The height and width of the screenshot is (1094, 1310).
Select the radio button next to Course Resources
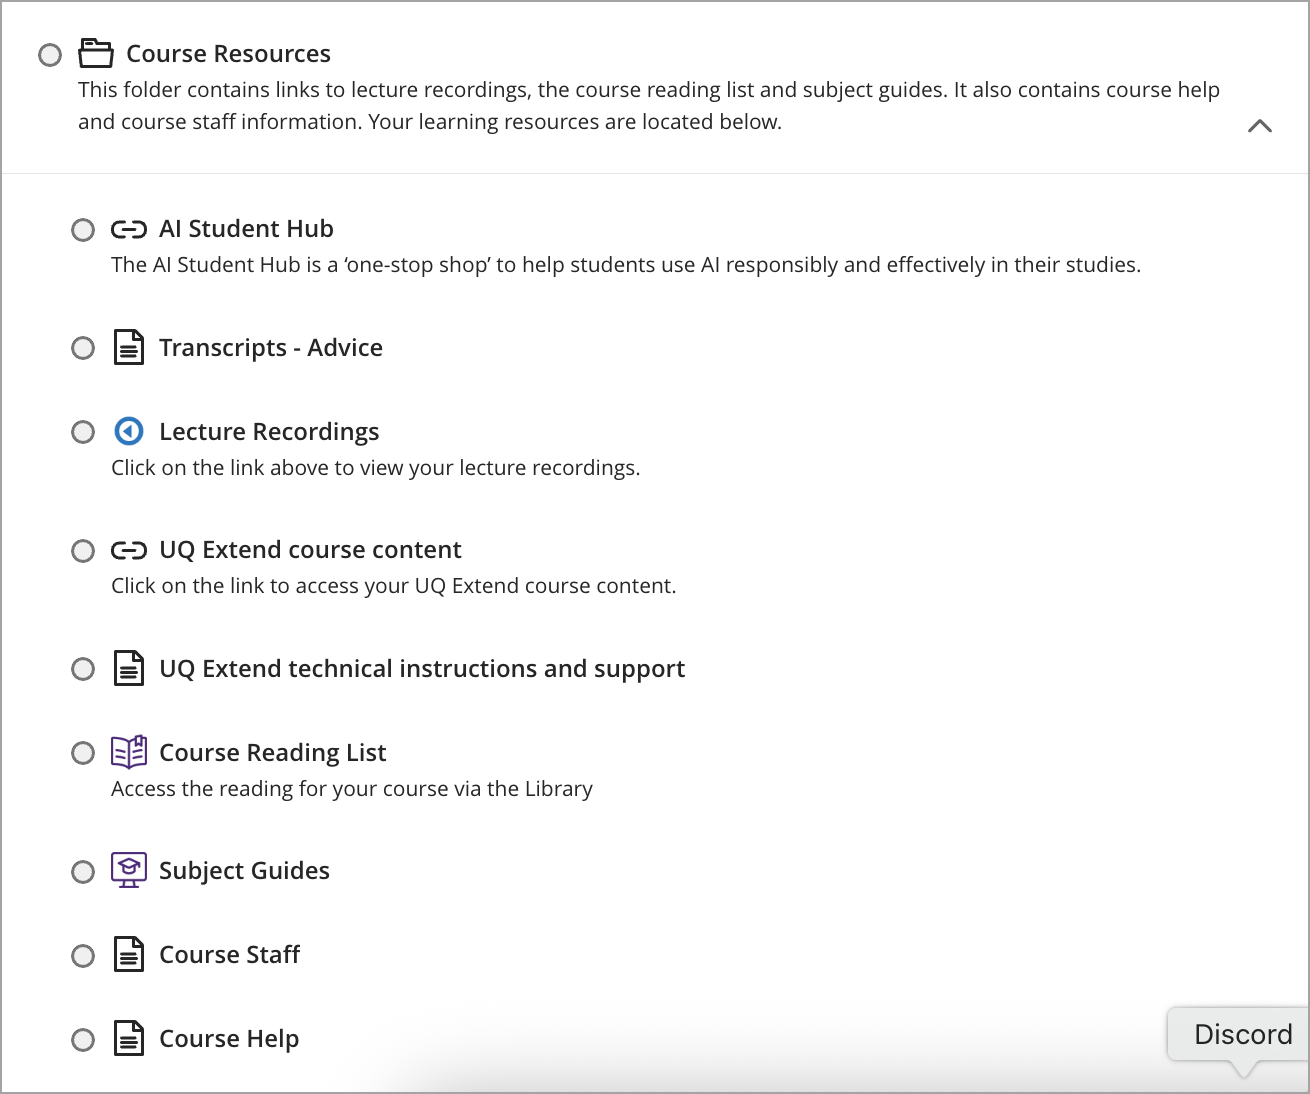click(x=49, y=55)
